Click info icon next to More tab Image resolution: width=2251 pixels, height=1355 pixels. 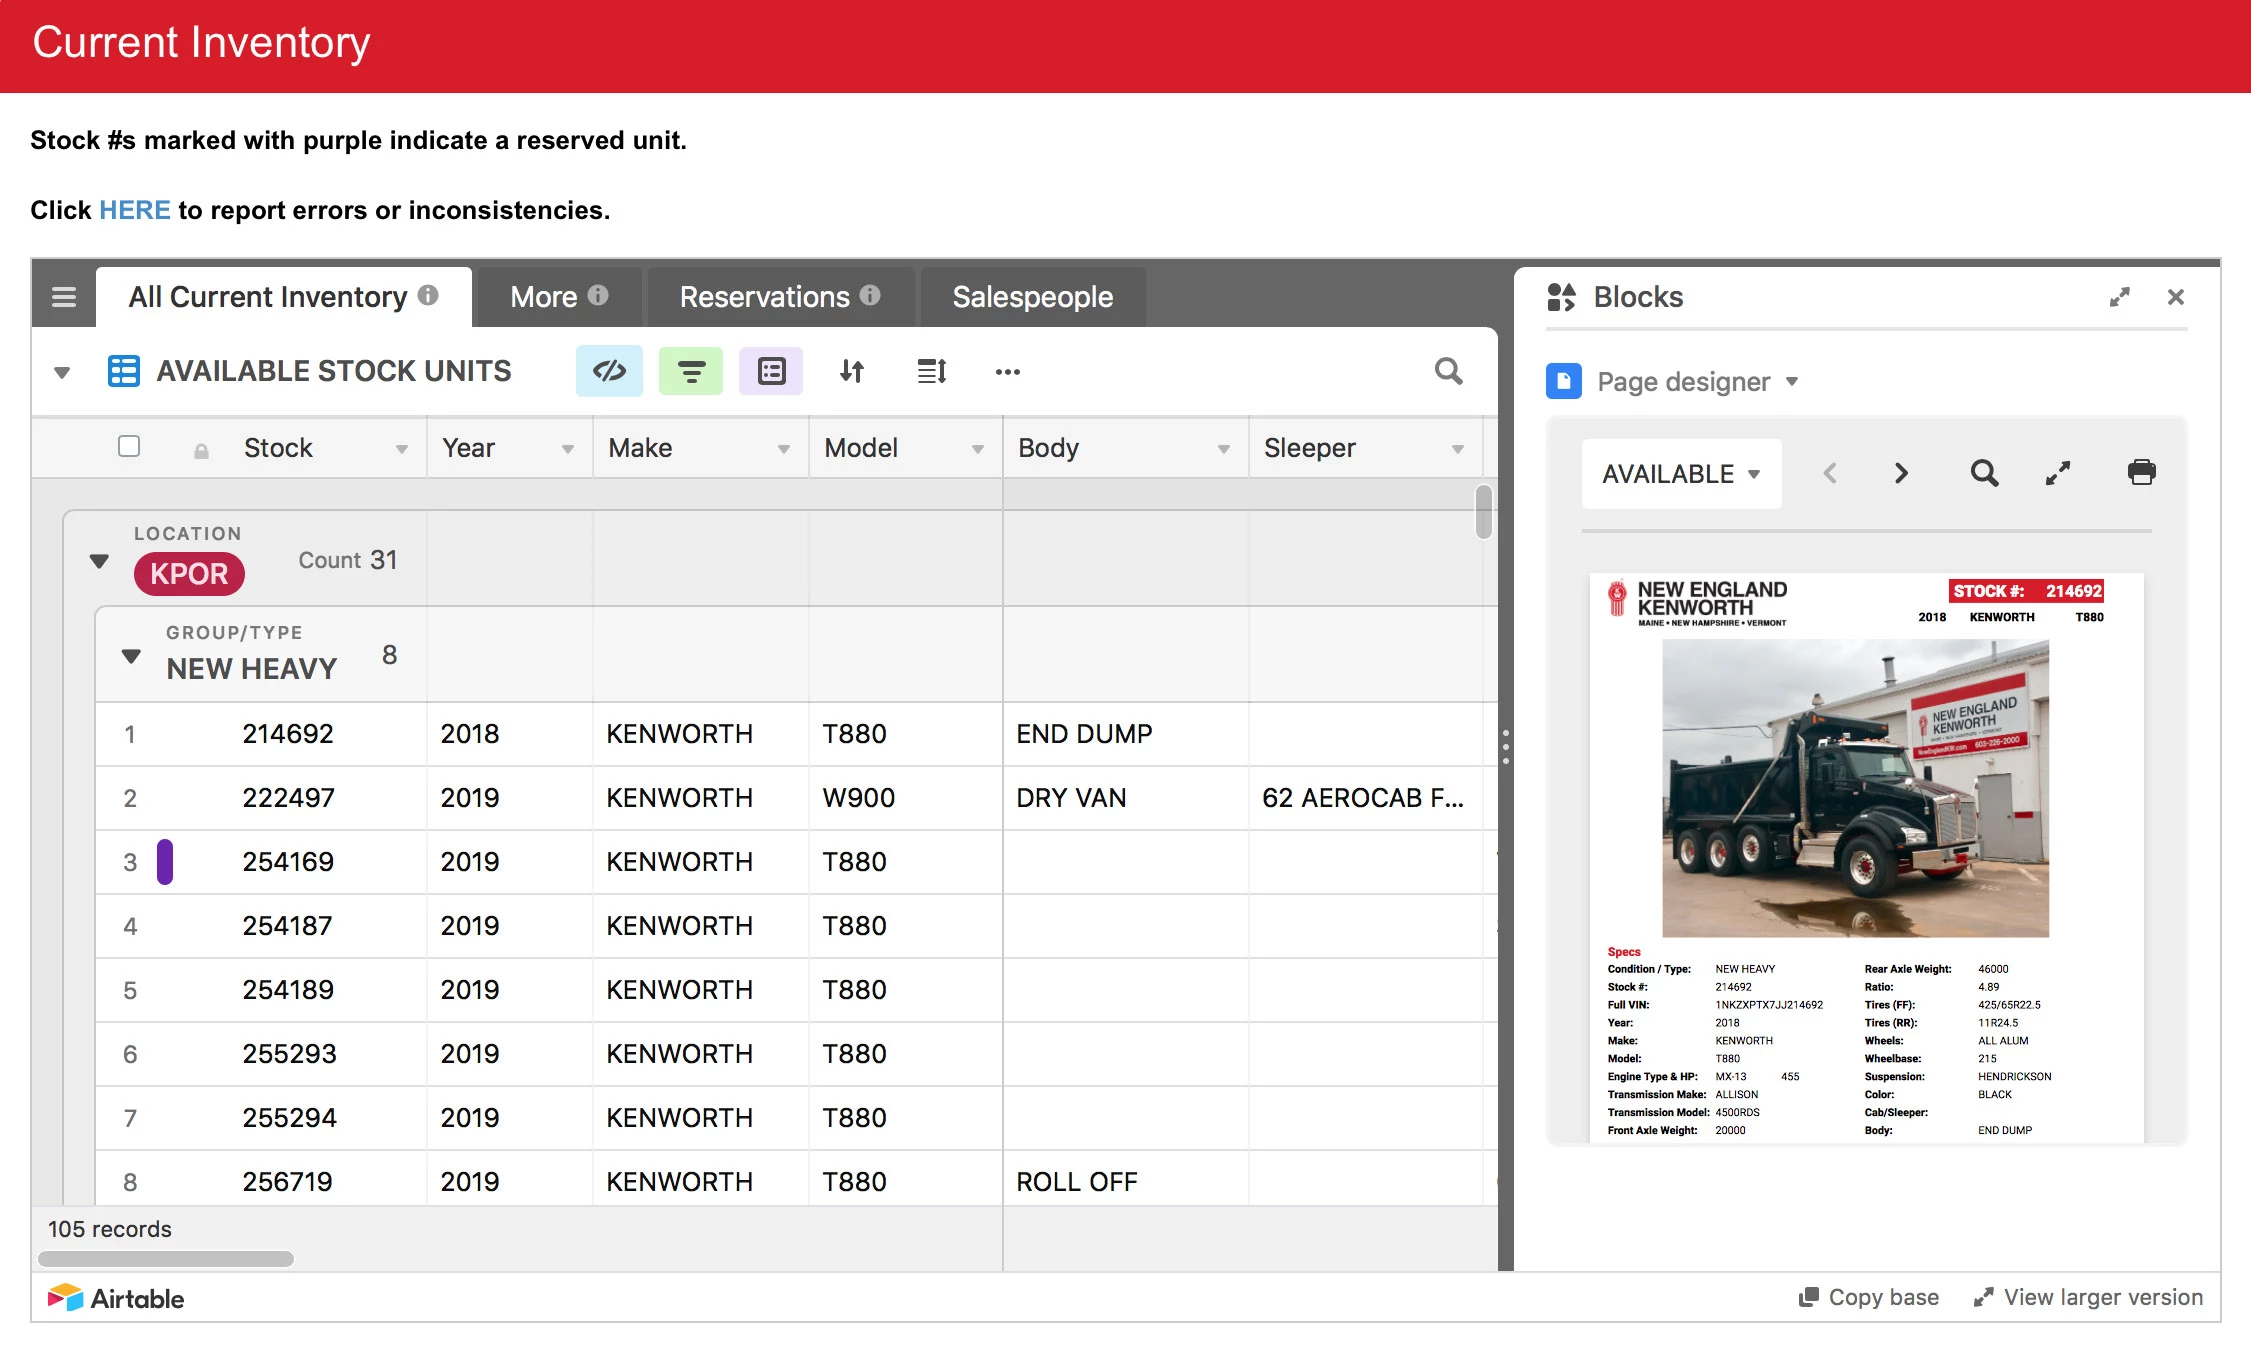(598, 295)
